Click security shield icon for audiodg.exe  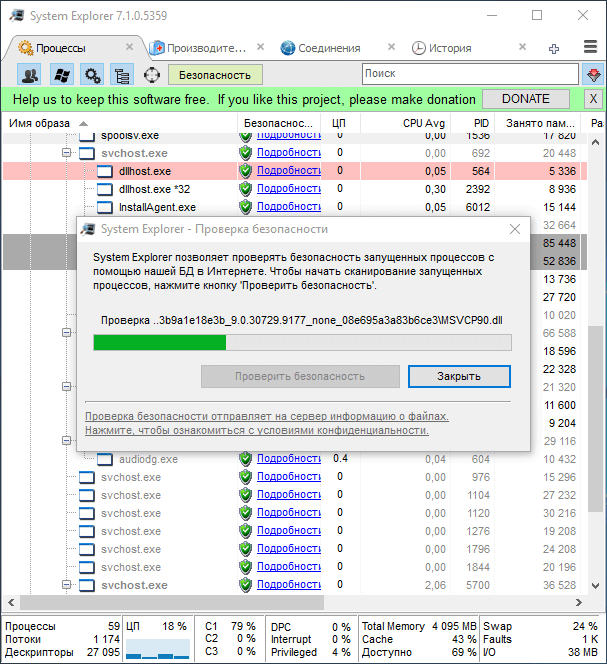245,459
